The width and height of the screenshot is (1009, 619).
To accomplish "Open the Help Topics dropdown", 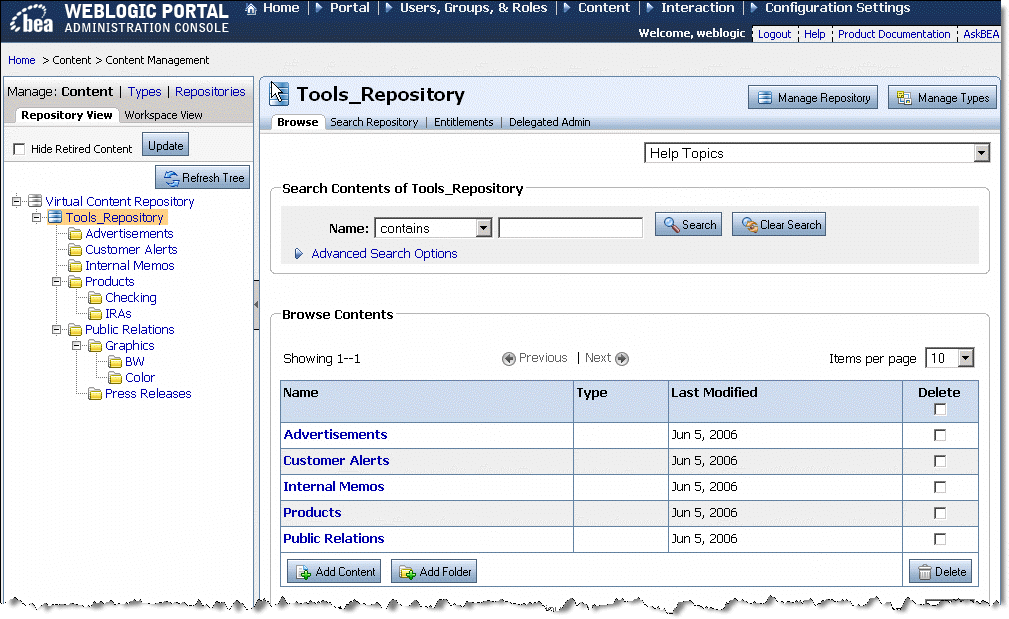I will [982, 152].
